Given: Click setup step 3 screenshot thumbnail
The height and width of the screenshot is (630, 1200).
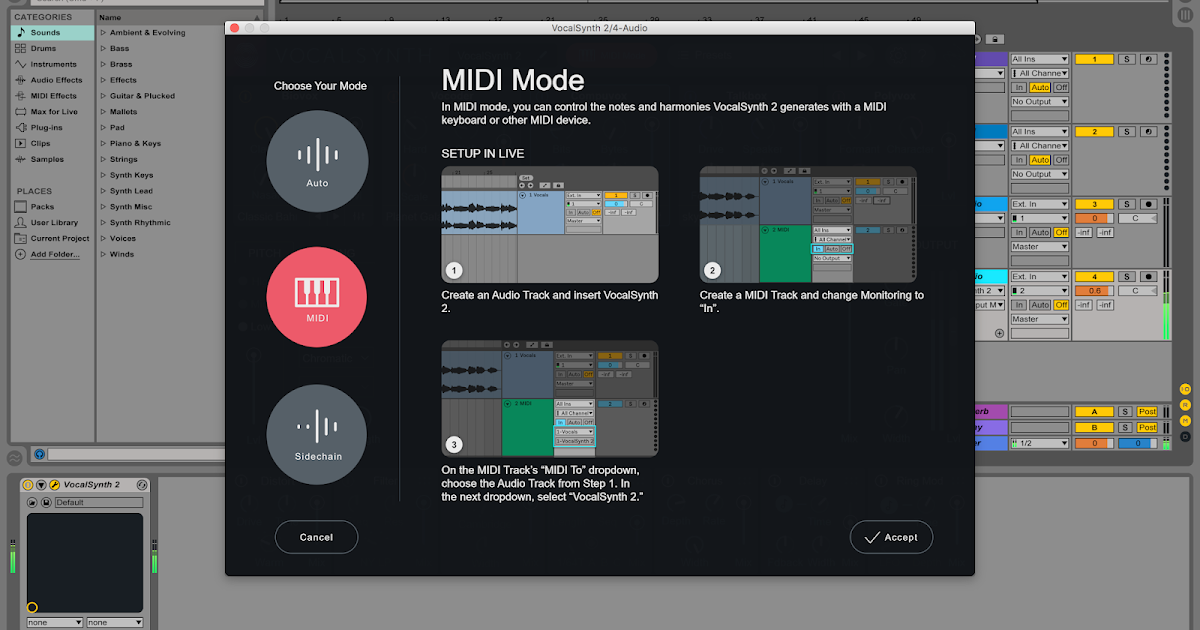Looking at the screenshot, I should point(550,399).
